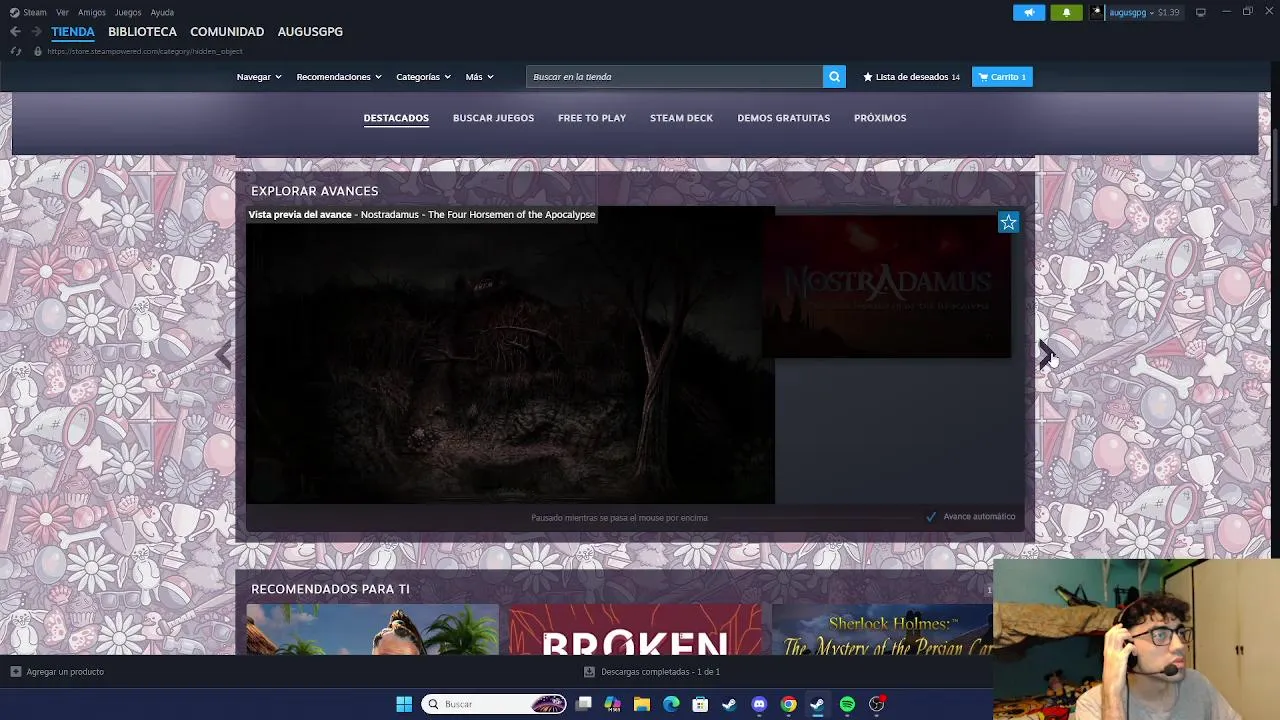Click the augusgpg profile avatar
The width and height of the screenshot is (1280, 720).
click(x=1097, y=12)
